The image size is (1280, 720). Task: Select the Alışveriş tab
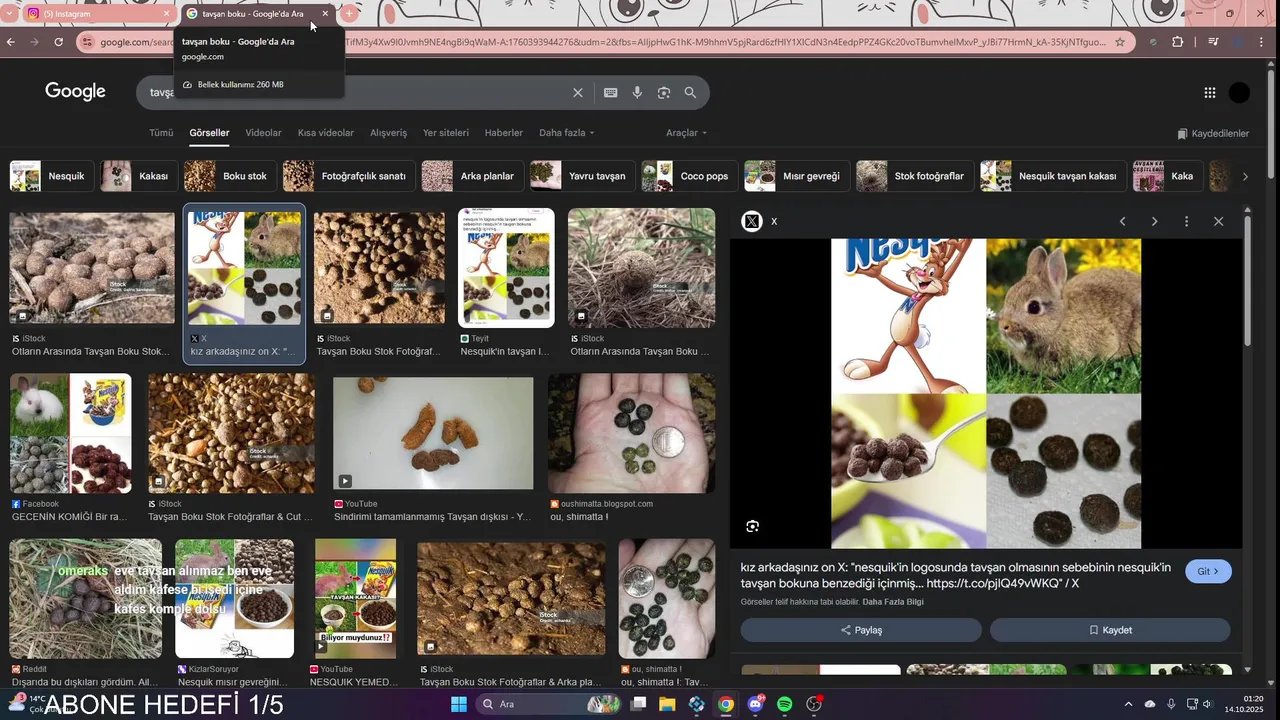(x=389, y=133)
